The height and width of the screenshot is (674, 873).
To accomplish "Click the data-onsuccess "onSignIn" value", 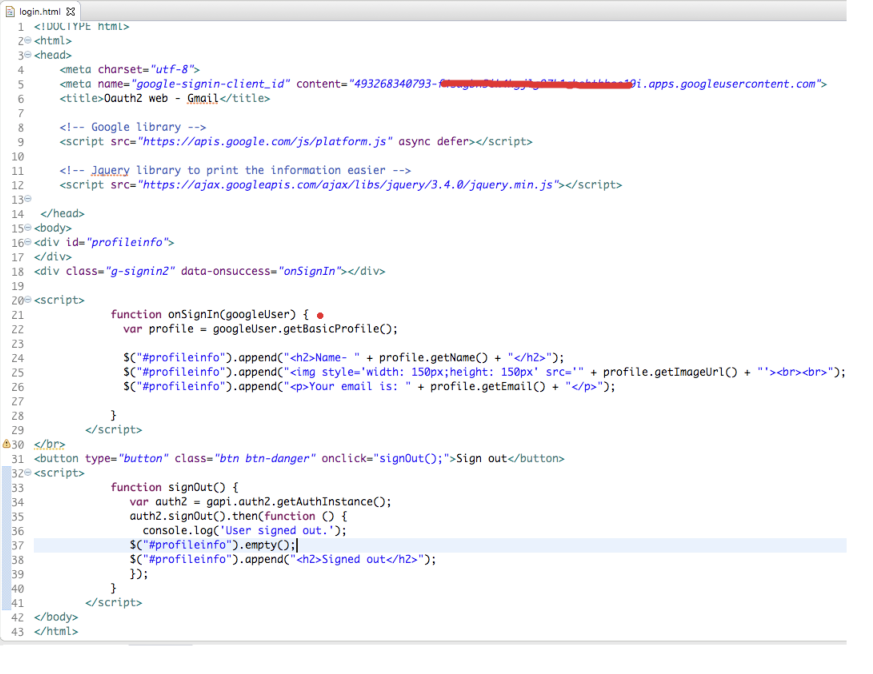I will (x=310, y=271).
